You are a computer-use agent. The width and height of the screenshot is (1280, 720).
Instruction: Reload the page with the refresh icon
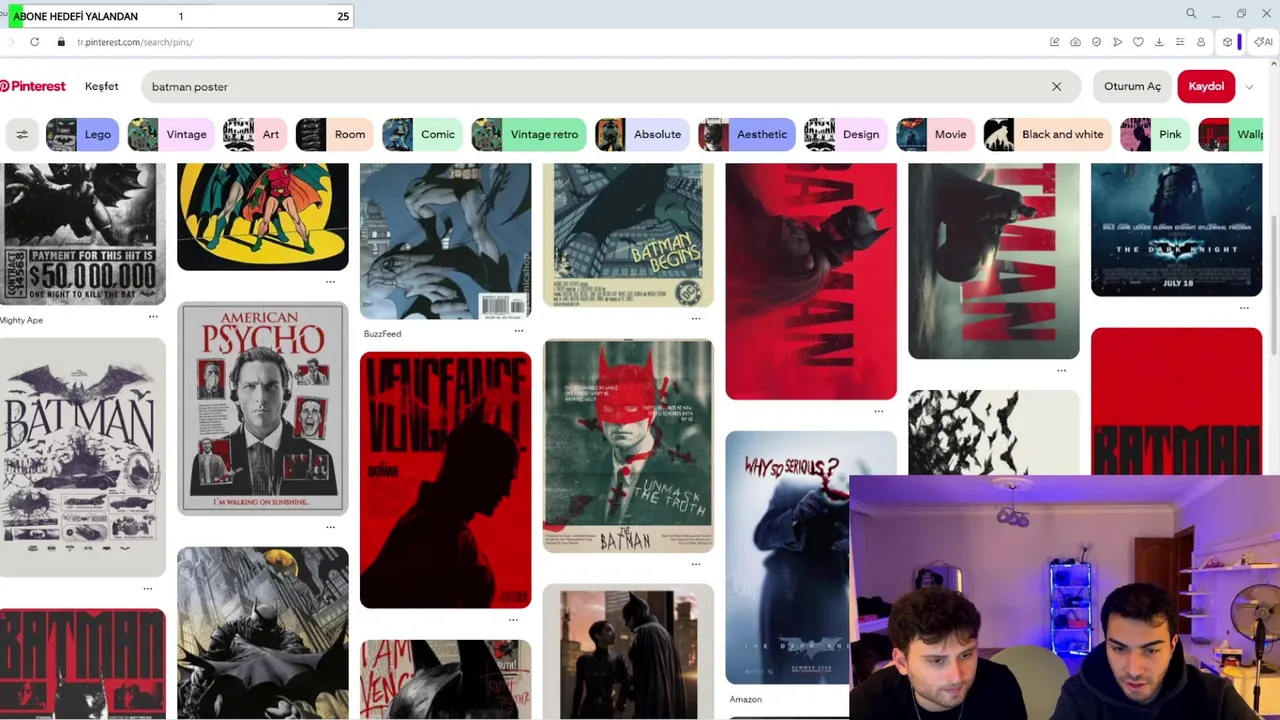tap(35, 42)
